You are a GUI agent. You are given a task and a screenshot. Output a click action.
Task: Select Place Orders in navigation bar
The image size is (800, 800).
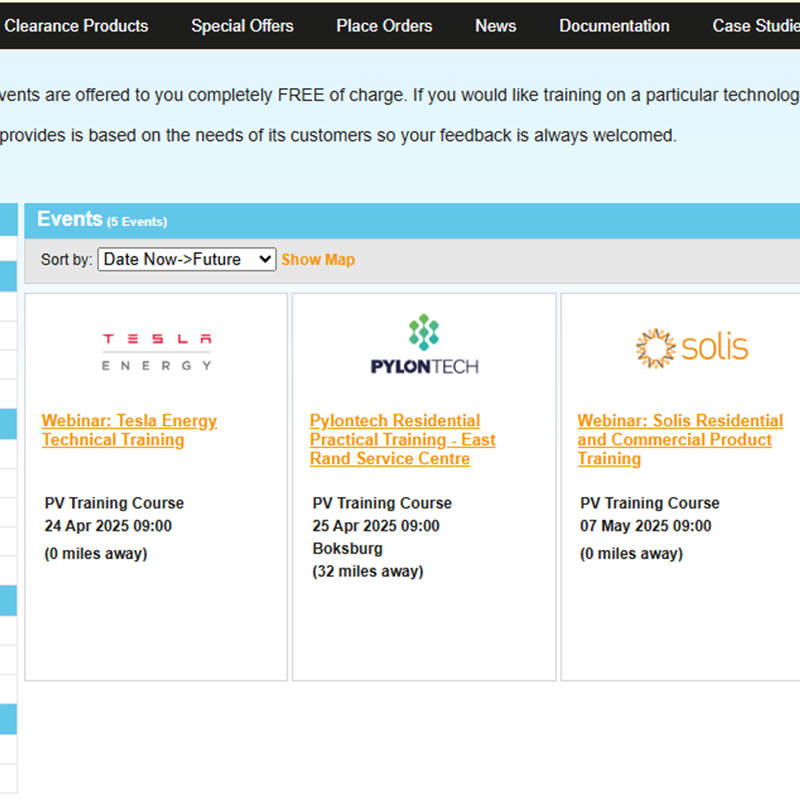(384, 26)
